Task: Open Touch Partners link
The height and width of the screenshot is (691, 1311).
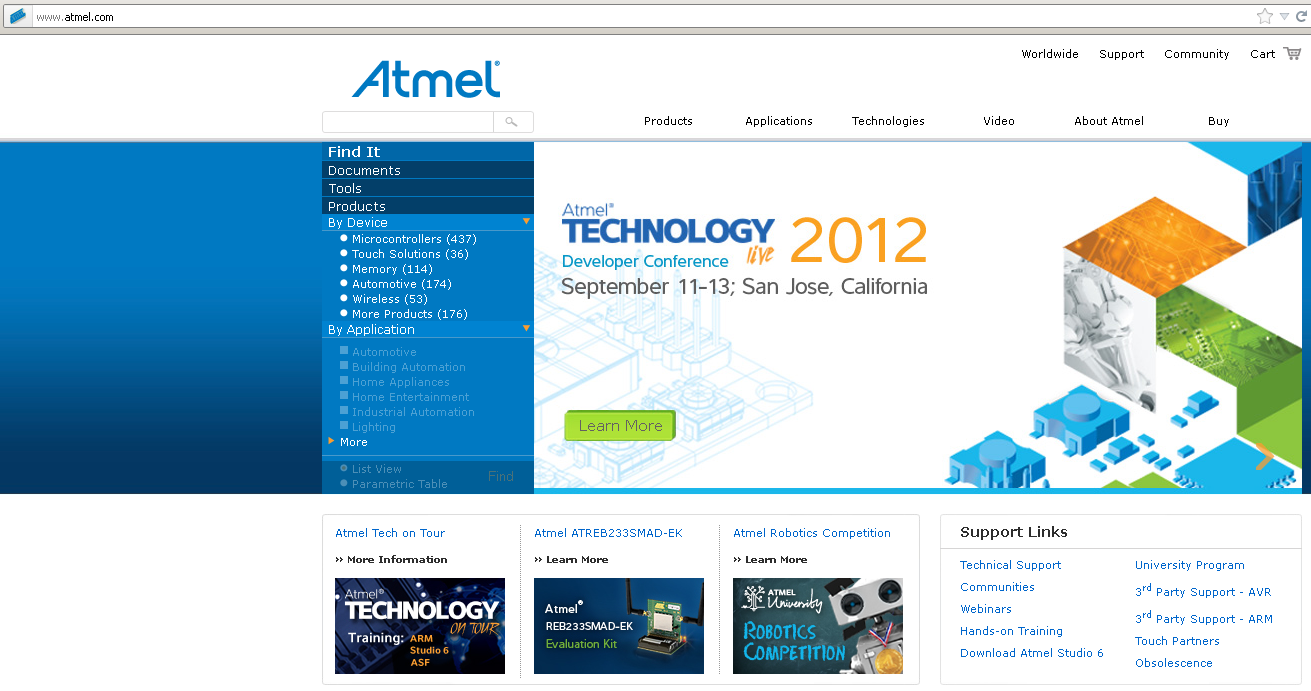Action: [x=1177, y=641]
